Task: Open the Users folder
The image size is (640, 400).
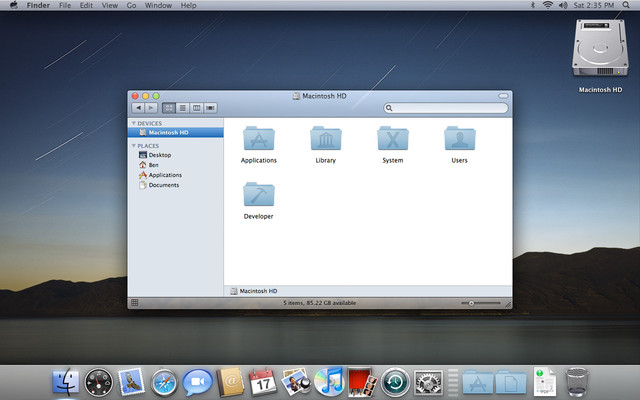Action: pyautogui.click(x=459, y=138)
